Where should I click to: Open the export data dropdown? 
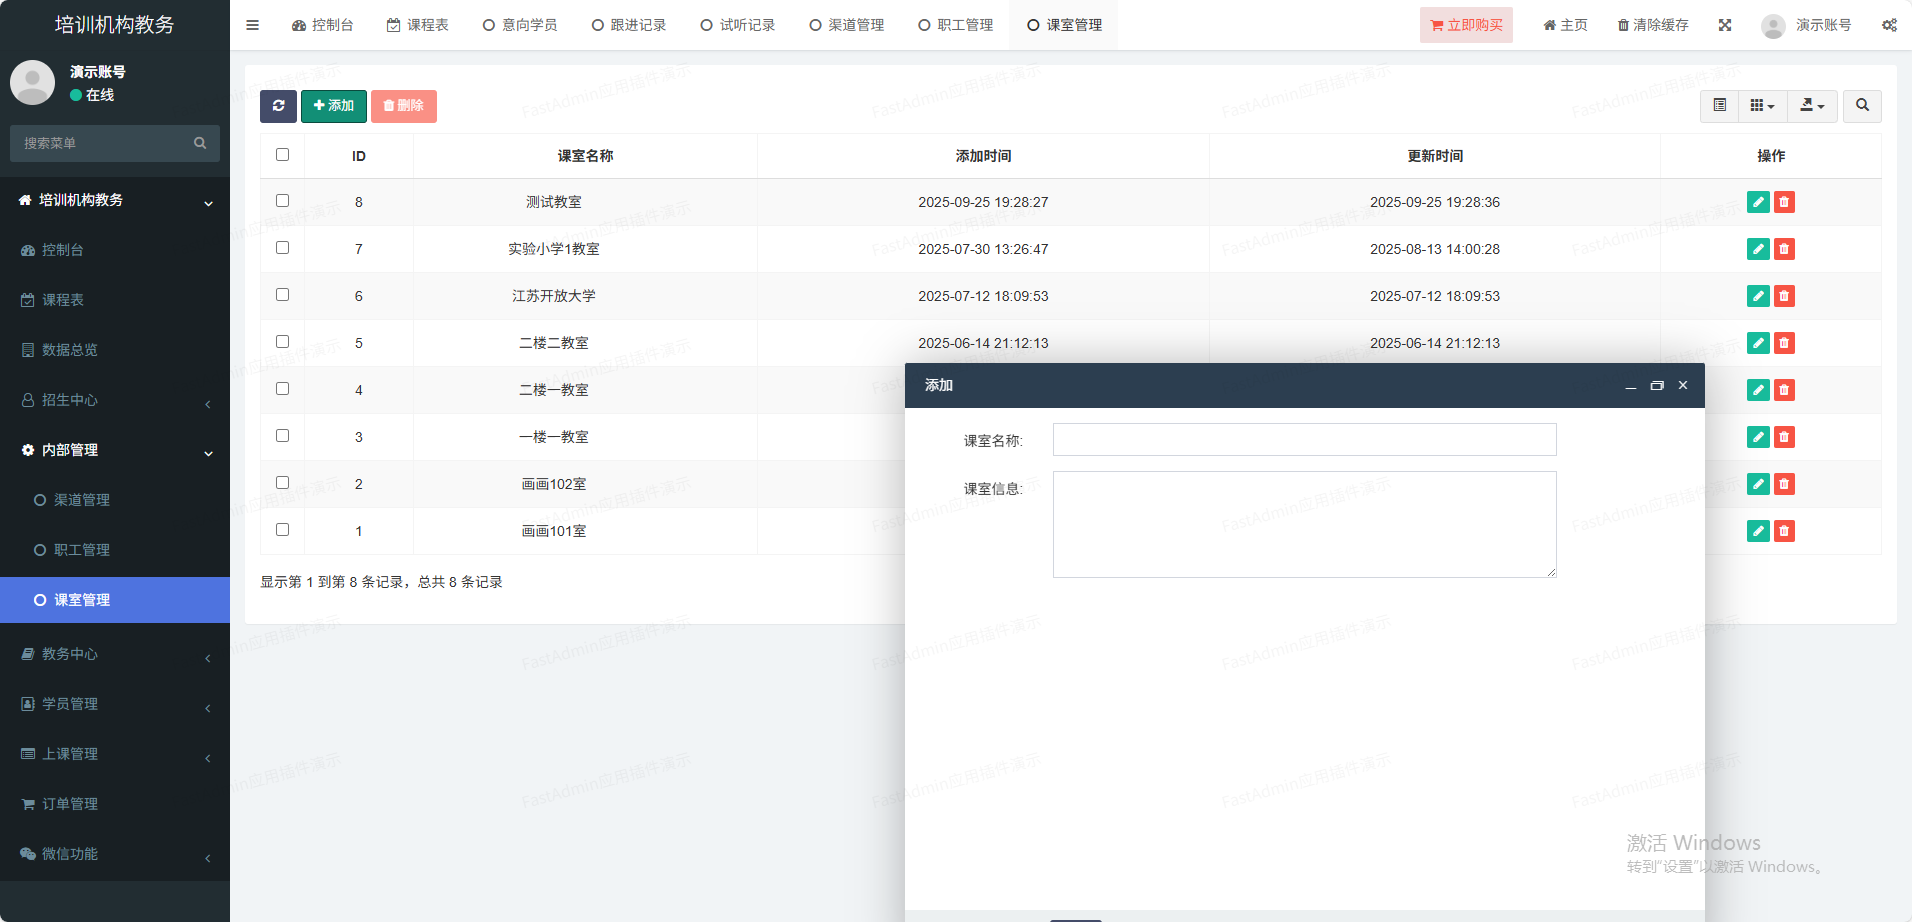click(x=1812, y=106)
